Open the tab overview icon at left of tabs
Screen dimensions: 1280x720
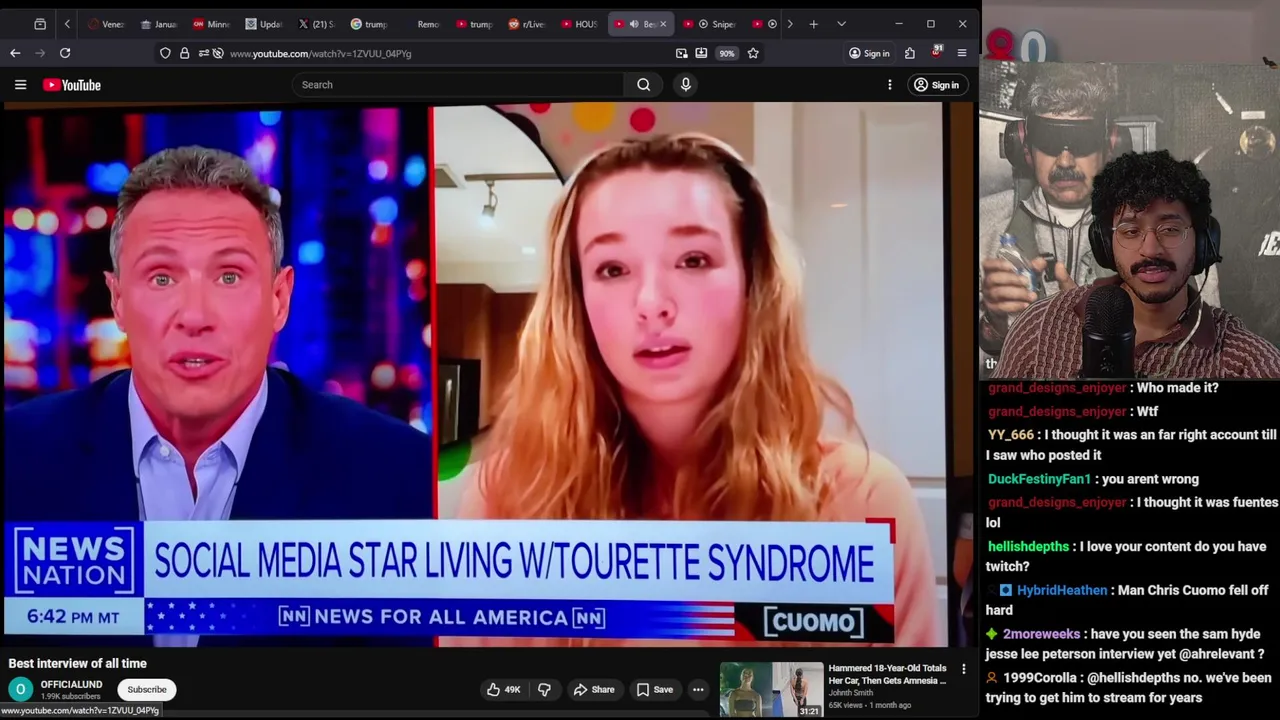[40, 24]
